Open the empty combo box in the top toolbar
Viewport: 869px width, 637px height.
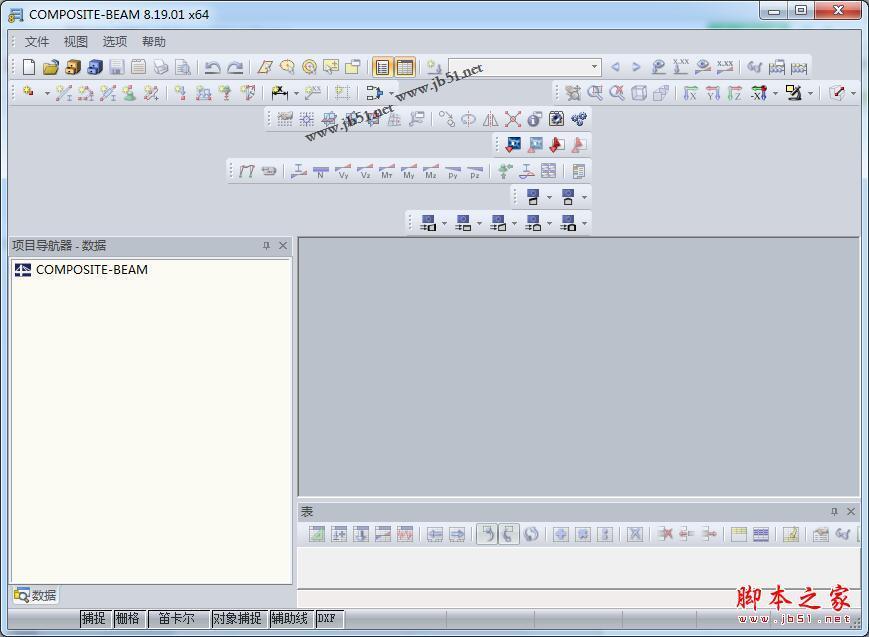pyautogui.click(x=525, y=67)
